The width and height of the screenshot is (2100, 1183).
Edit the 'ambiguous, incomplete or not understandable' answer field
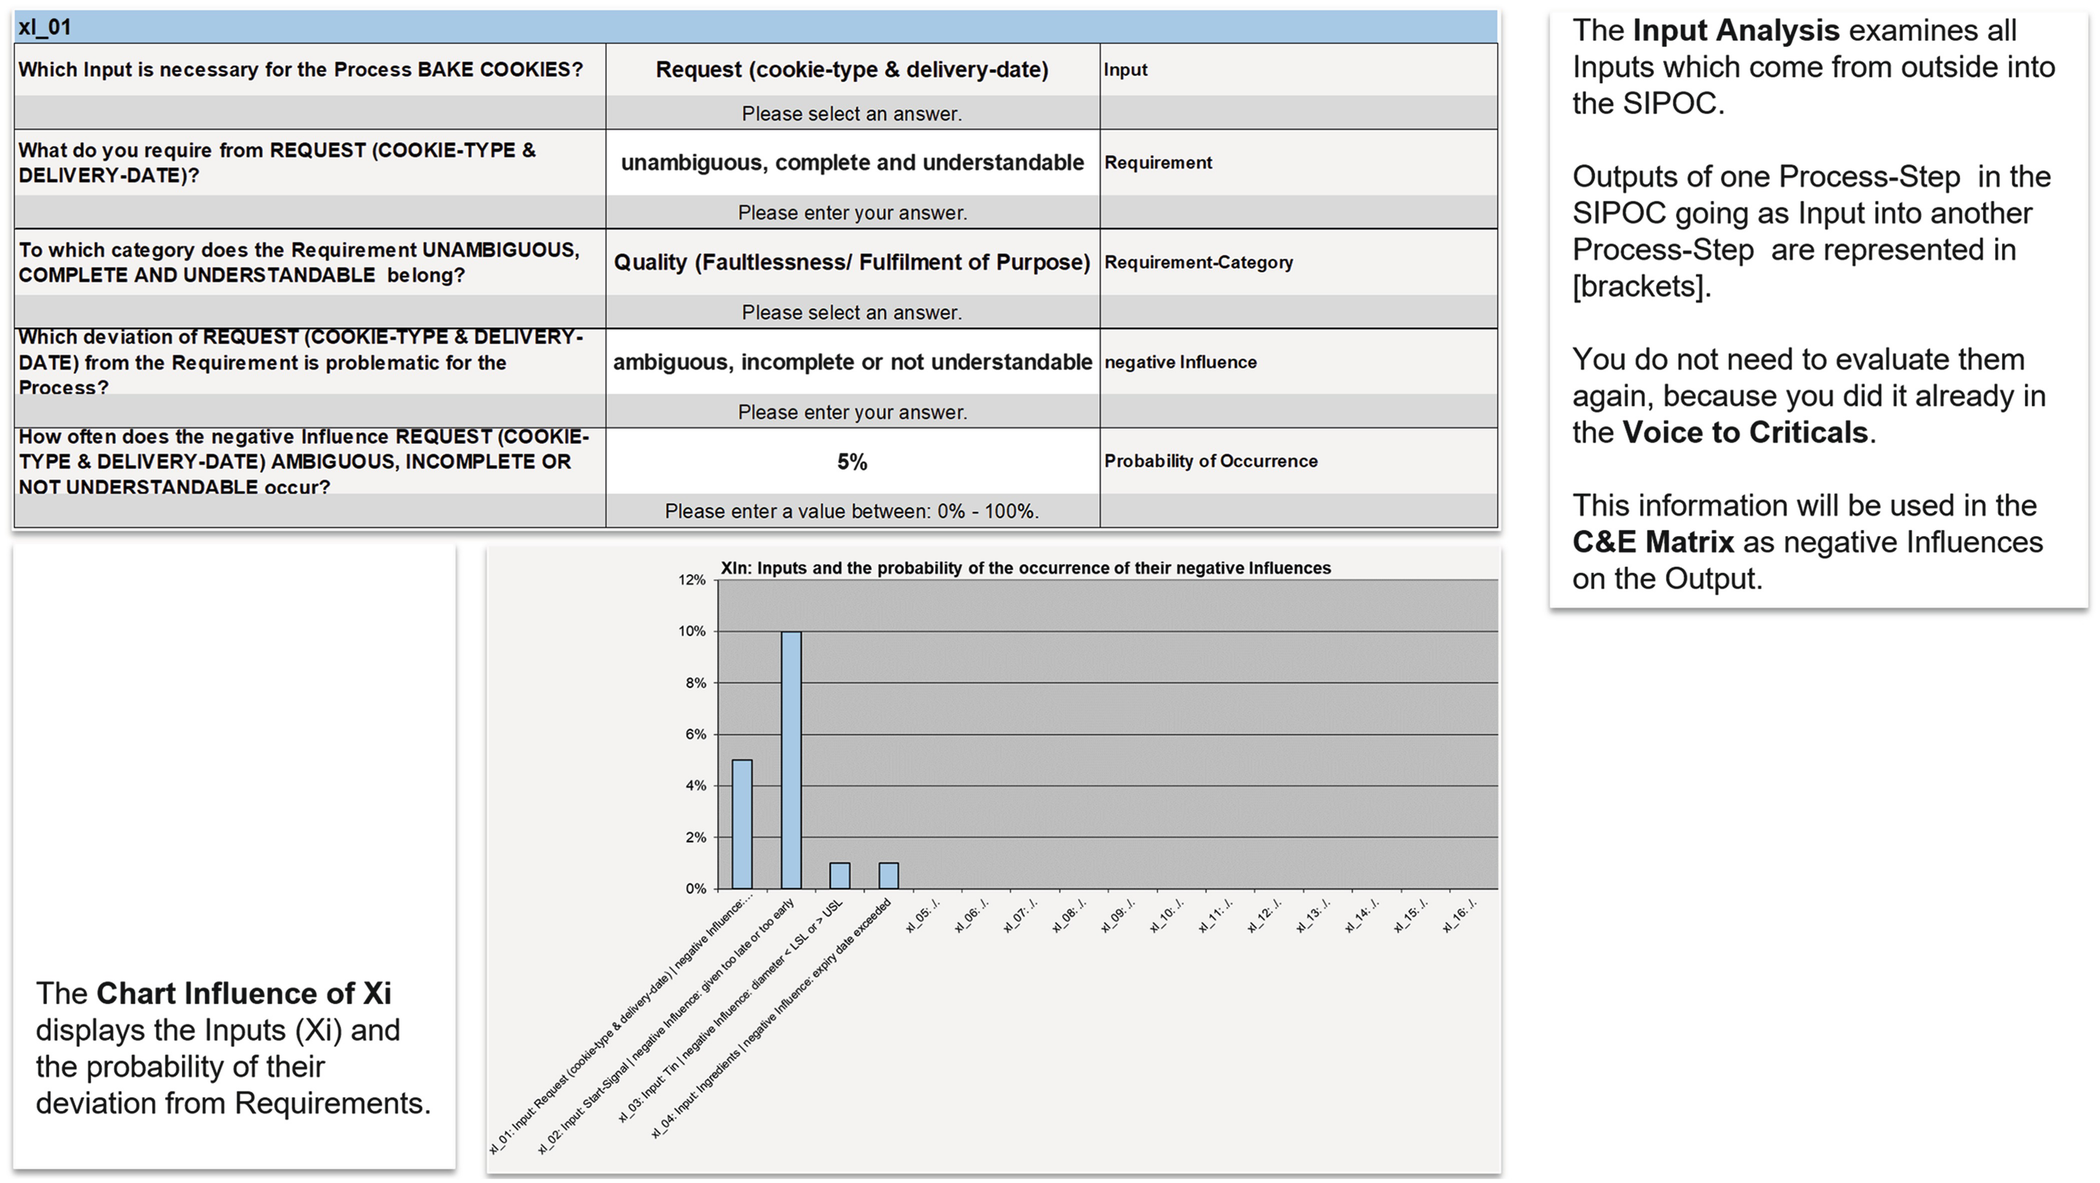pos(852,362)
